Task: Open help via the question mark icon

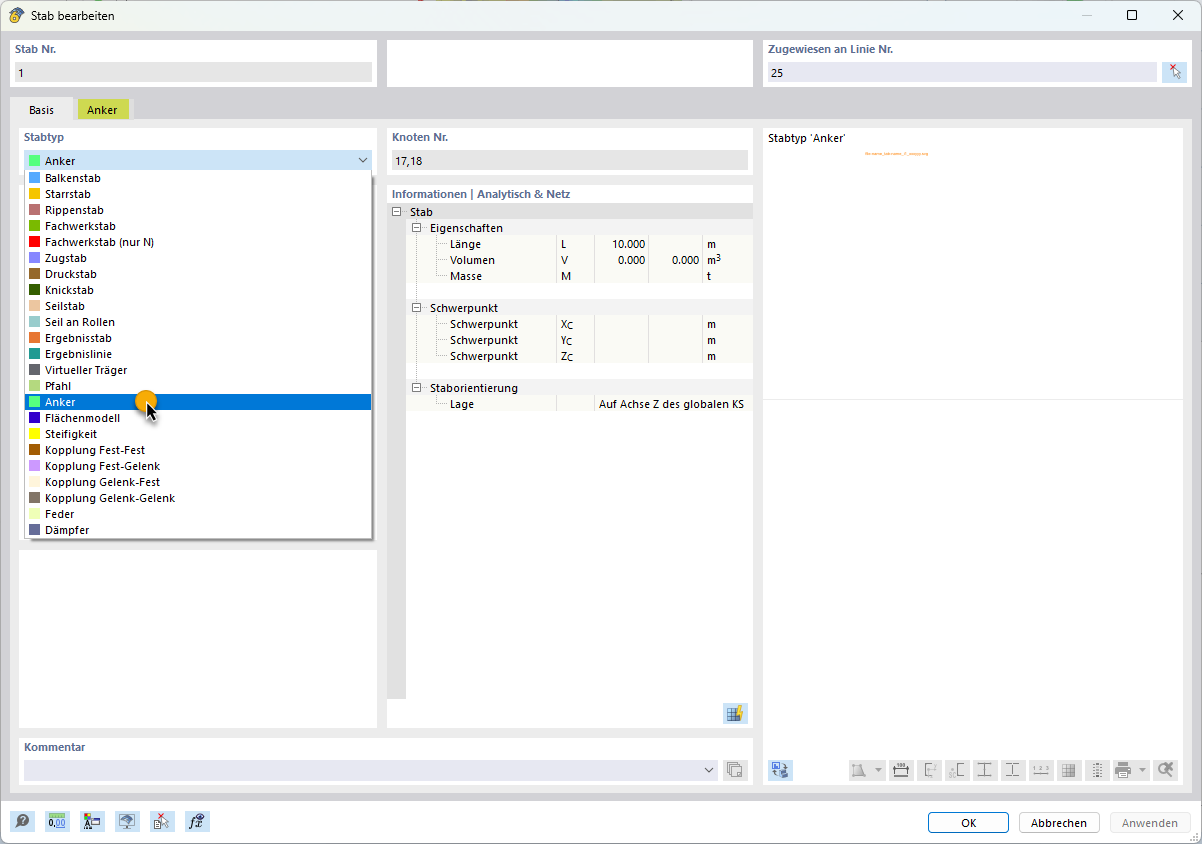Action: 22,821
